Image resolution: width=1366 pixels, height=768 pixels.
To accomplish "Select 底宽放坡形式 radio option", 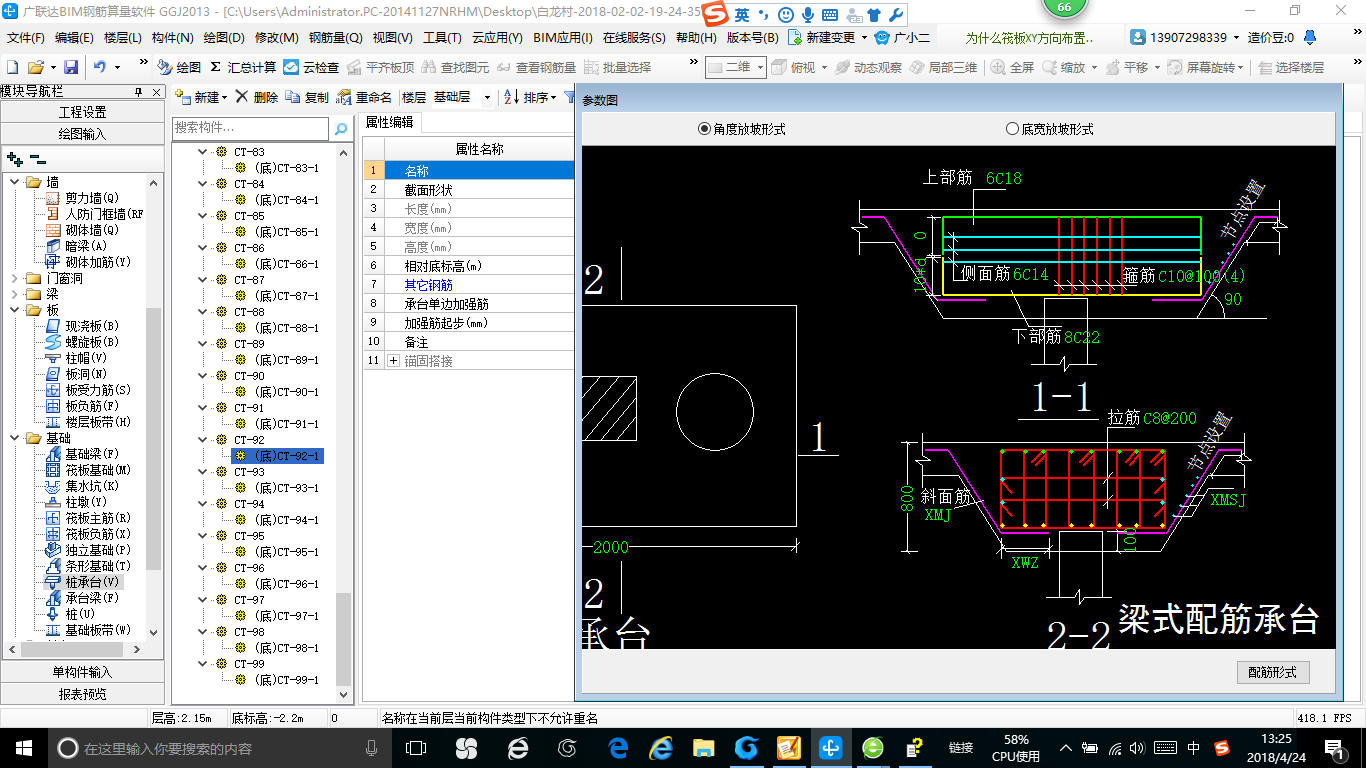I will pos(1049,129).
